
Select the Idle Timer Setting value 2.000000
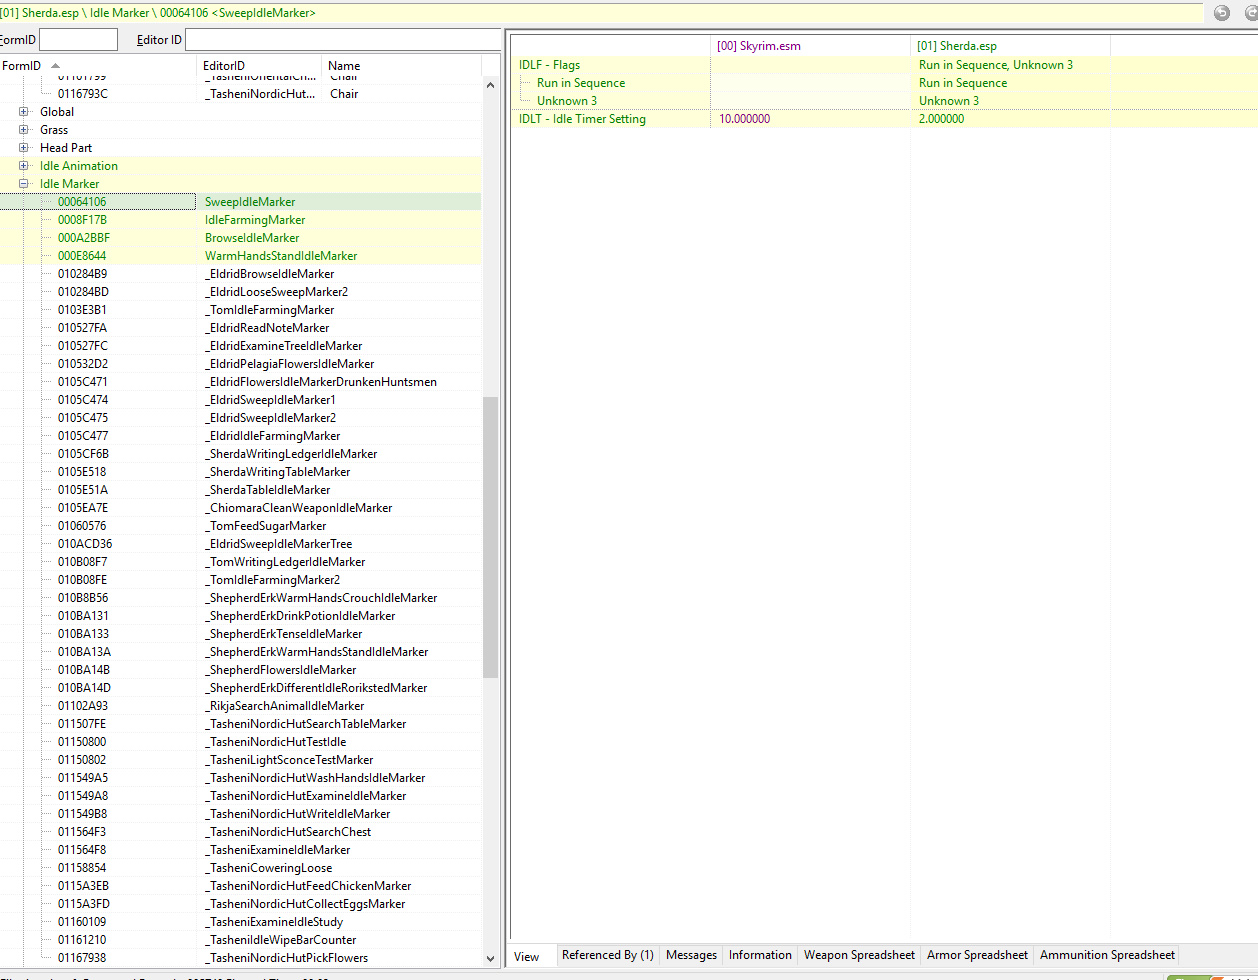click(941, 119)
